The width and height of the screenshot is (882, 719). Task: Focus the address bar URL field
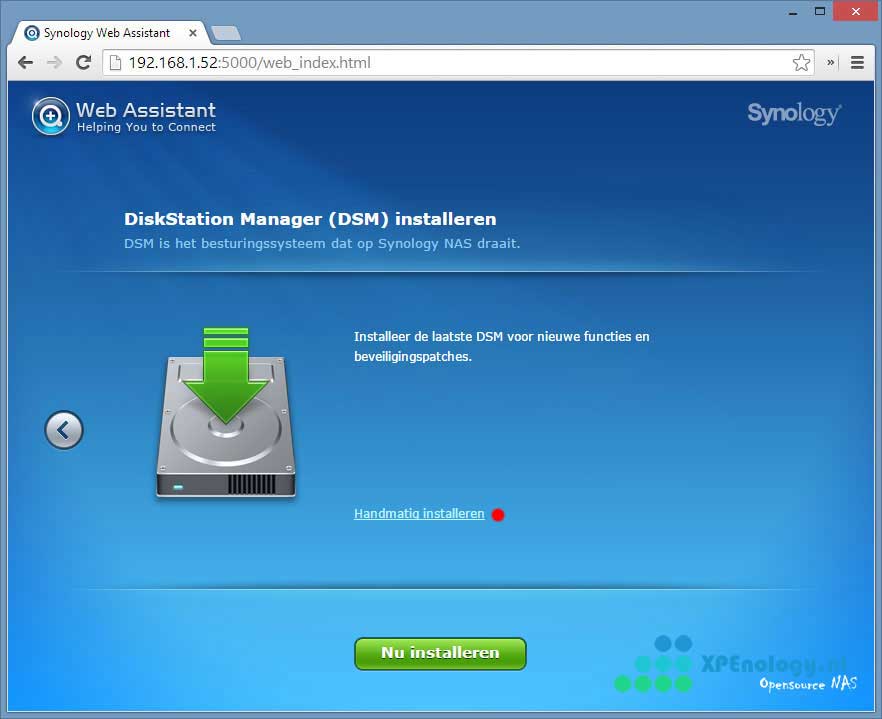click(x=450, y=63)
